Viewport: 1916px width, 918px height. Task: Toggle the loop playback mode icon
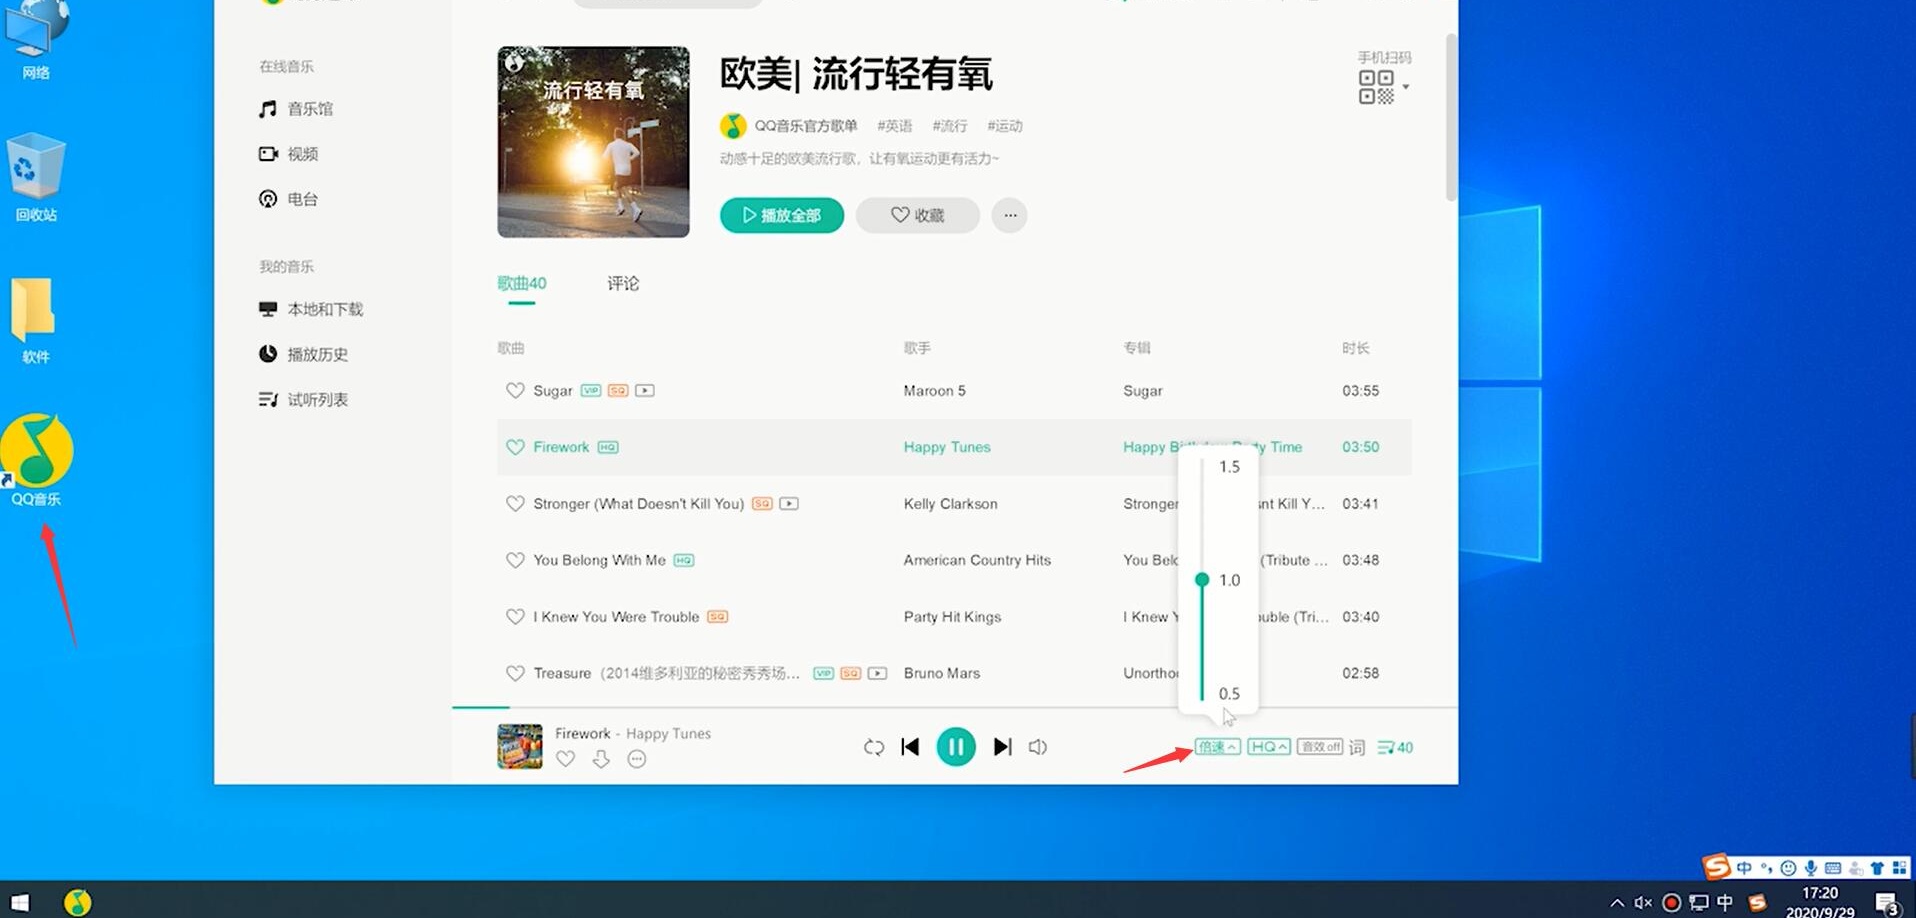(874, 747)
